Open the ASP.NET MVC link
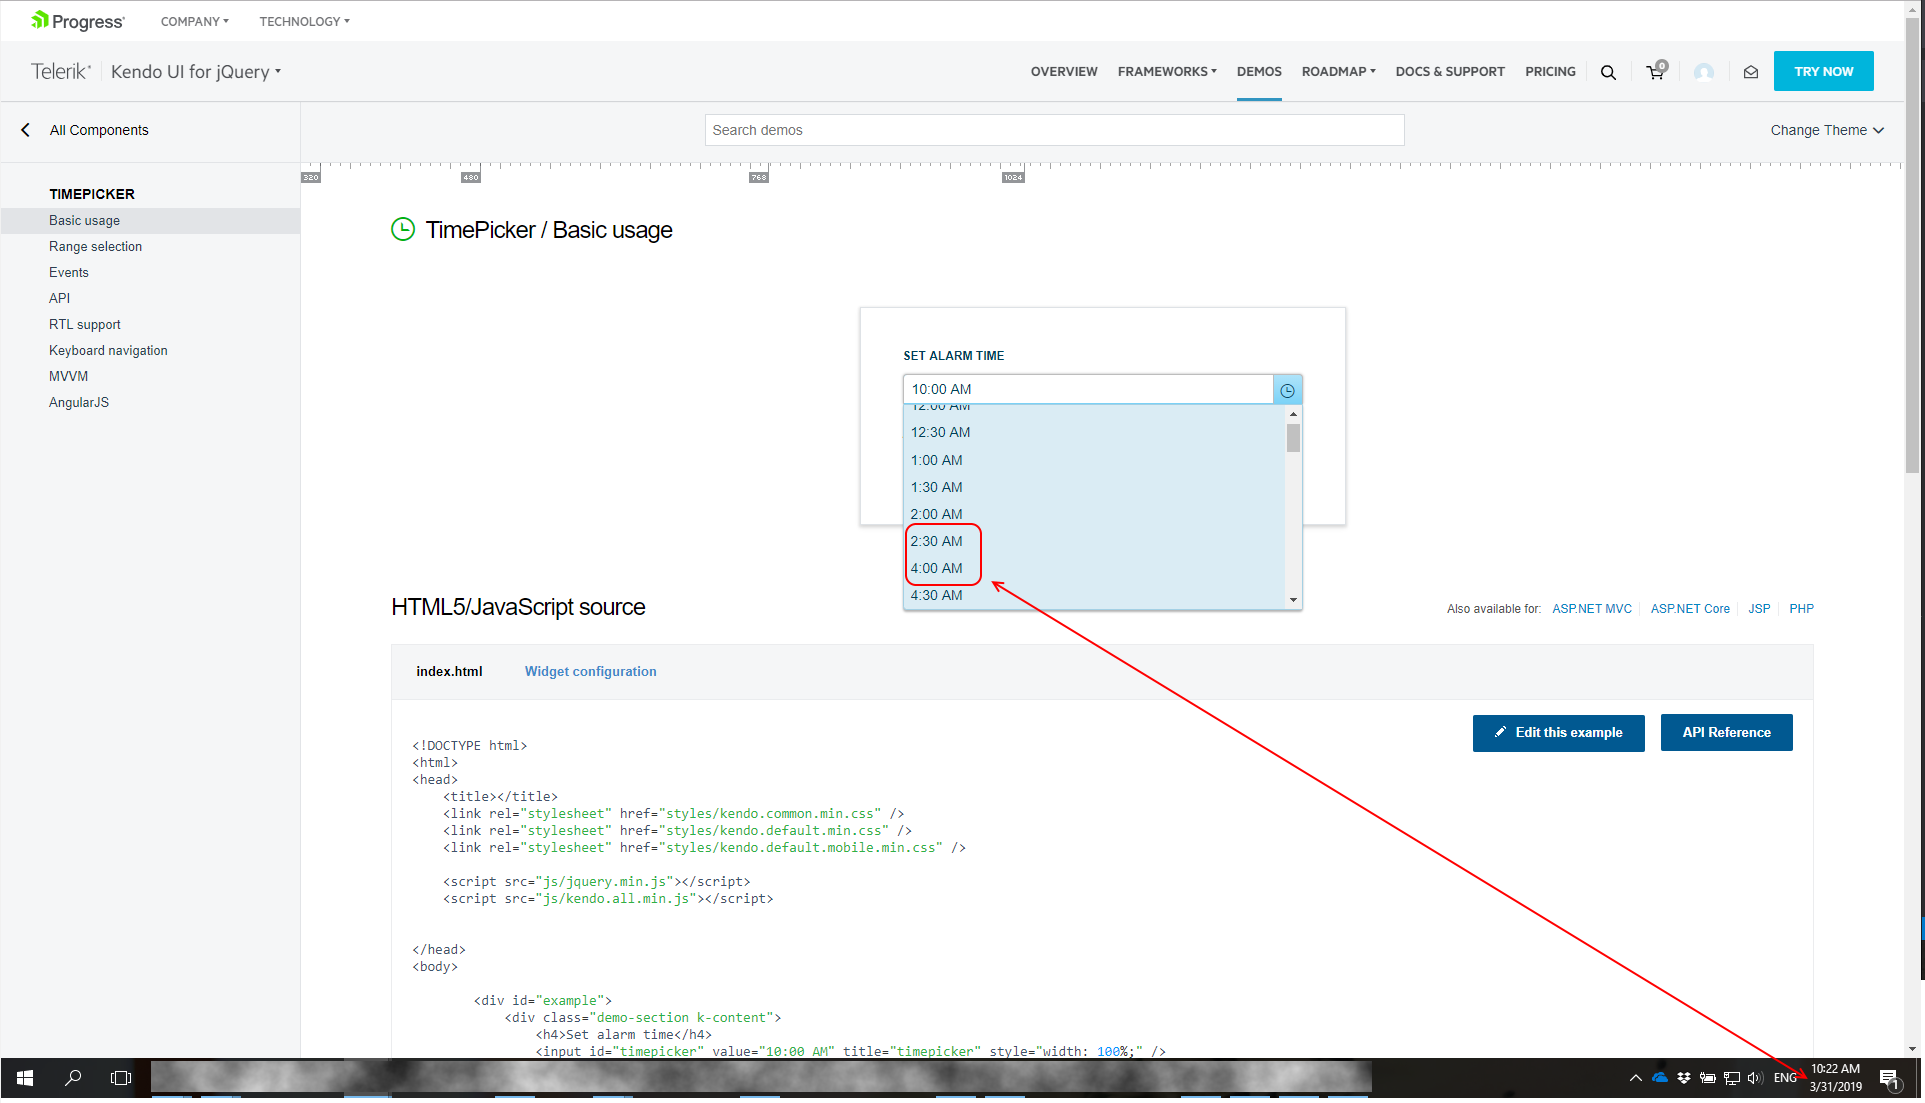Viewport: 1925px width, 1103px height. pos(1591,609)
